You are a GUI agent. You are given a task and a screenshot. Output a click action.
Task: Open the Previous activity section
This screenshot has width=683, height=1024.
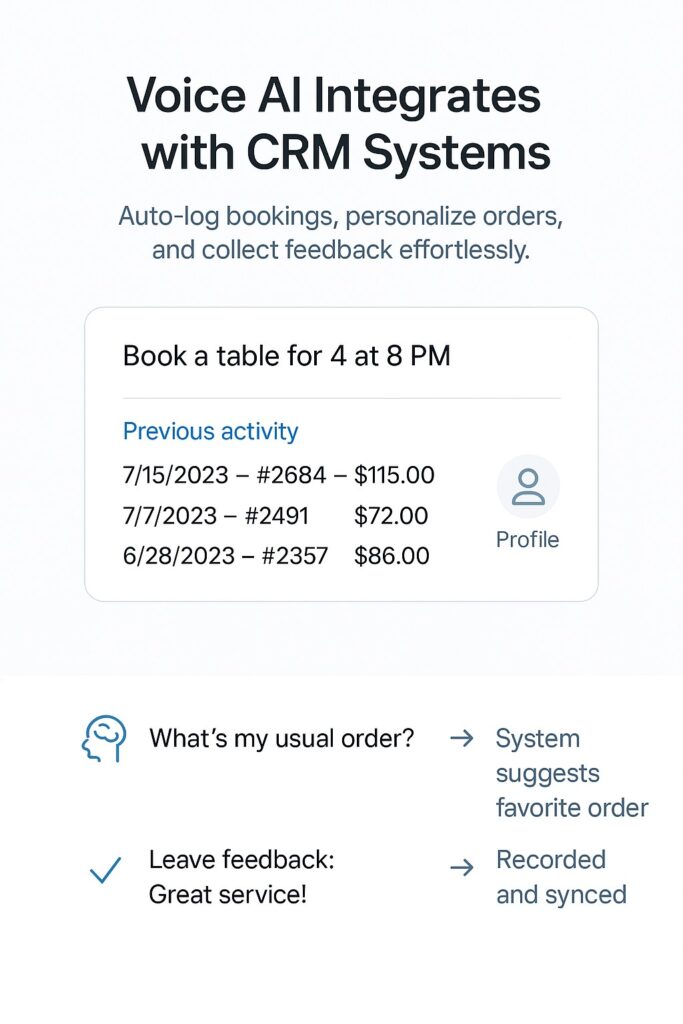point(210,432)
